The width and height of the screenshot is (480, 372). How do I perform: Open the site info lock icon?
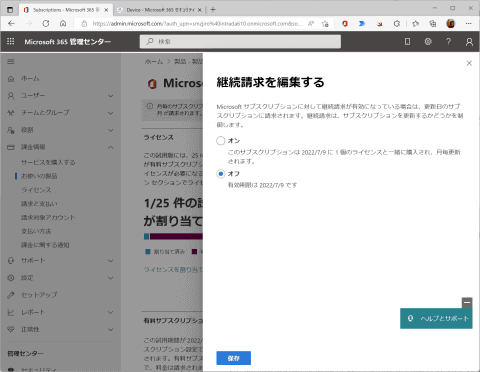coord(84,23)
